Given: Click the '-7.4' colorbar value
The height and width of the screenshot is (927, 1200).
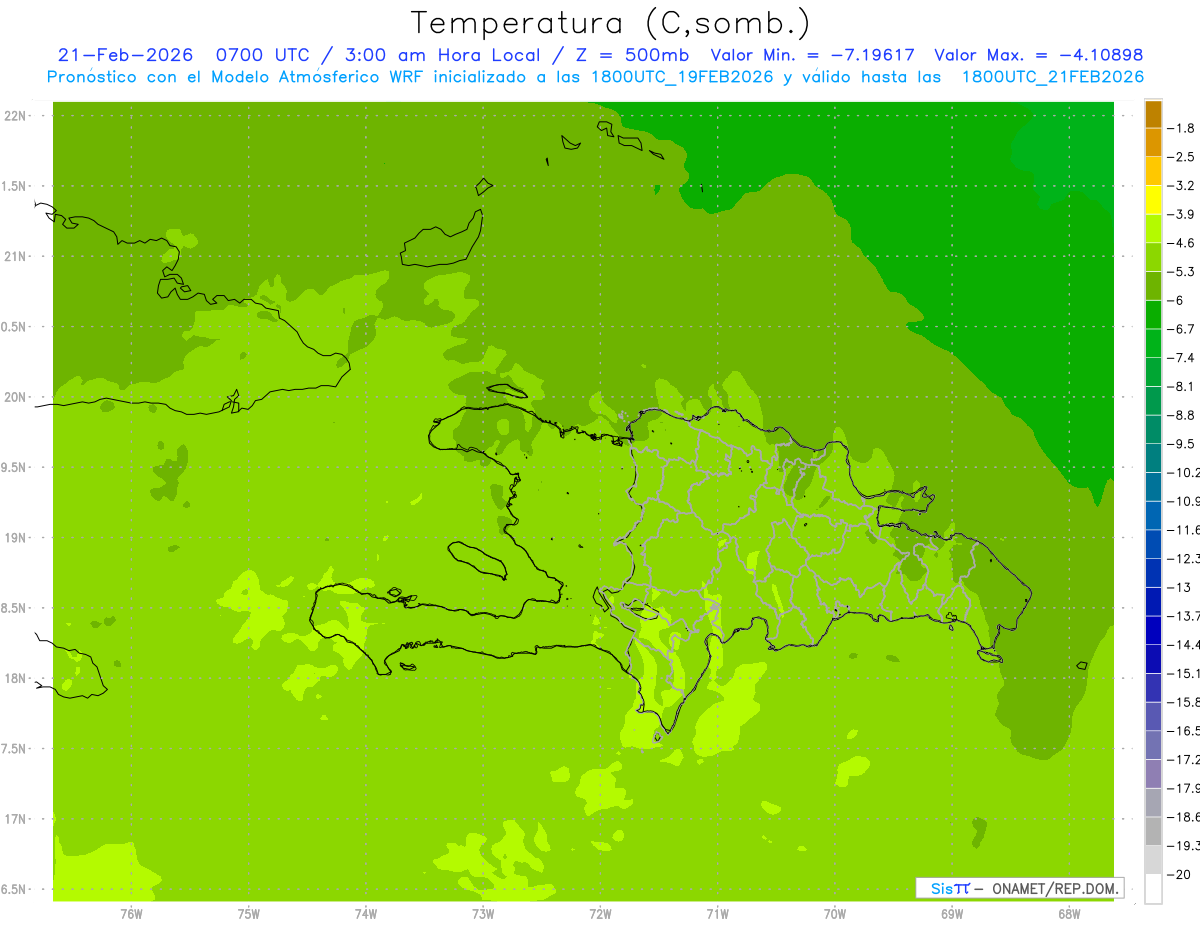Looking at the screenshot, I should coord(1182,358).
